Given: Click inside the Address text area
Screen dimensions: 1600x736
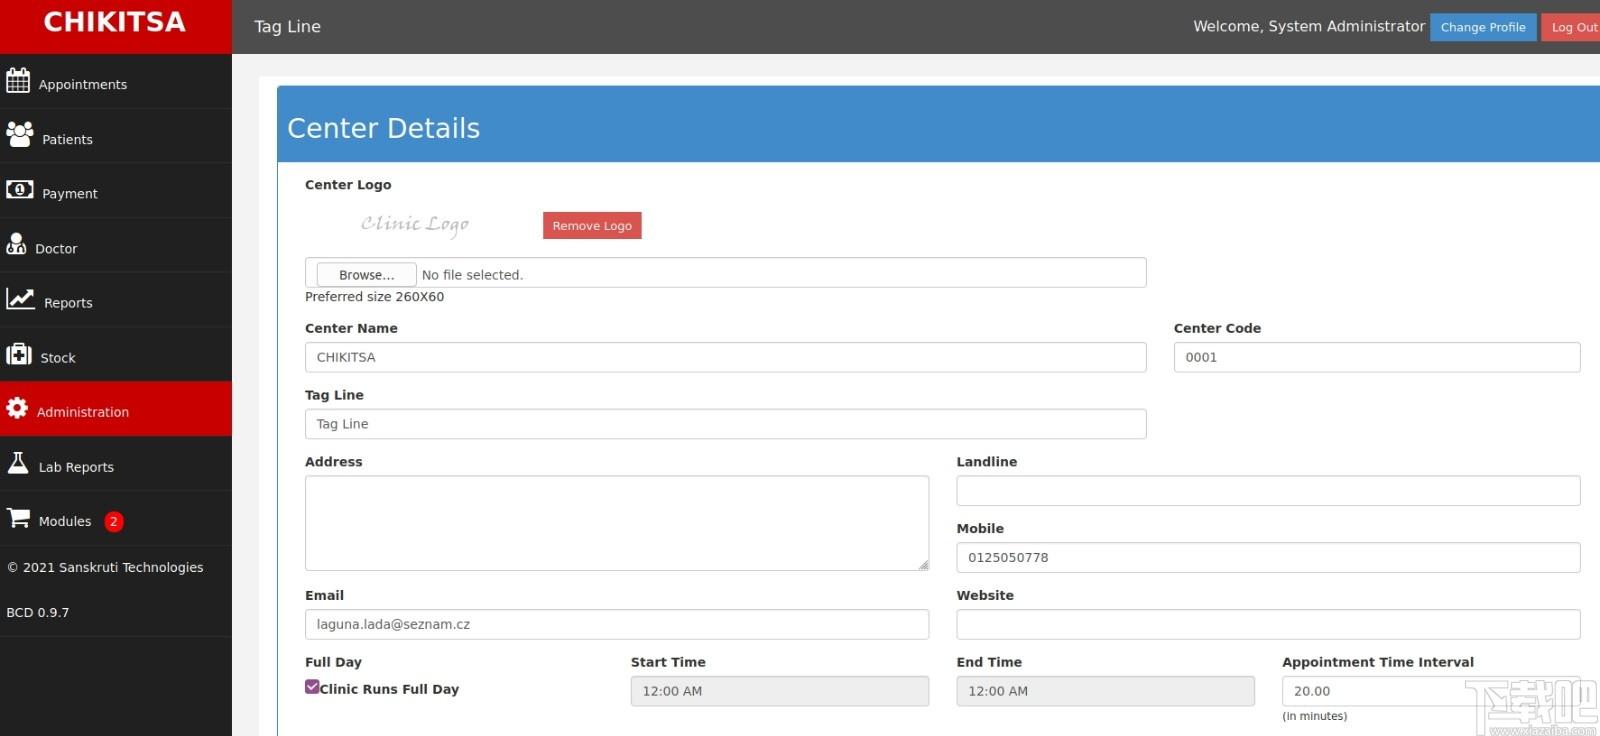Looking at the screenshot, I should [x=617, y=523].
